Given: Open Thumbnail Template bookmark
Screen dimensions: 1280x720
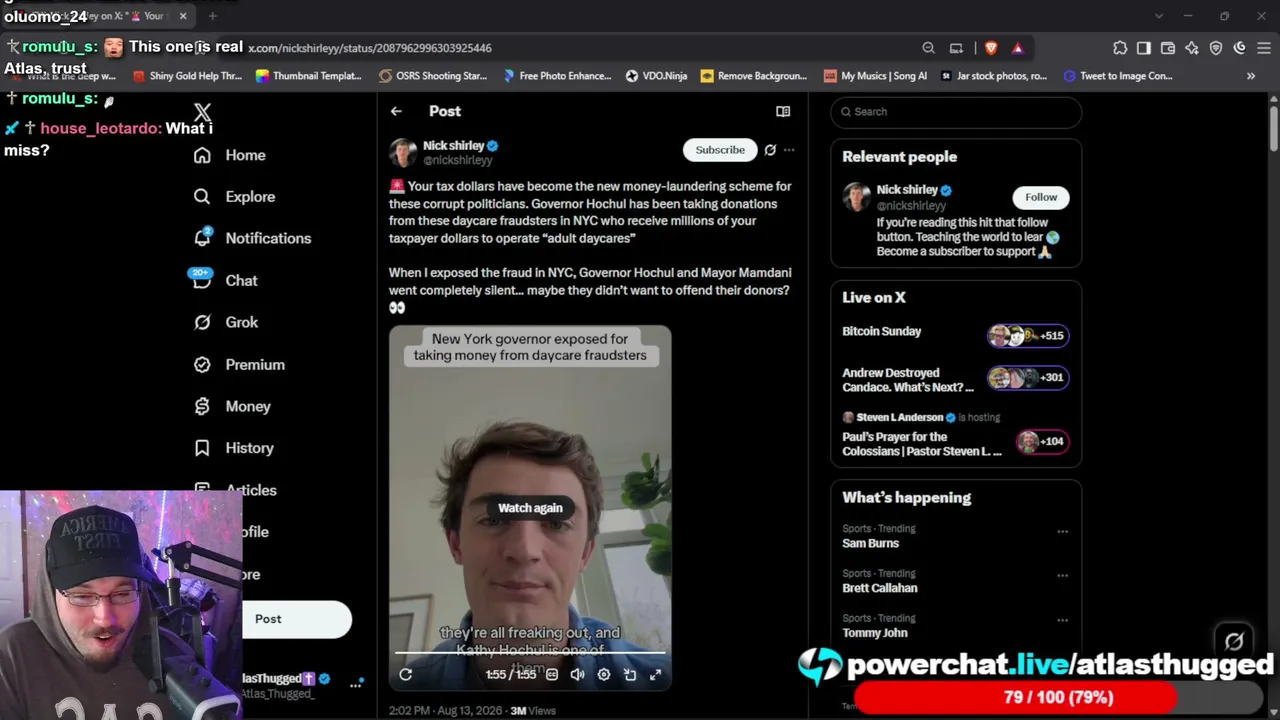Looking at the screenshot, I should [x=309, y=76].
